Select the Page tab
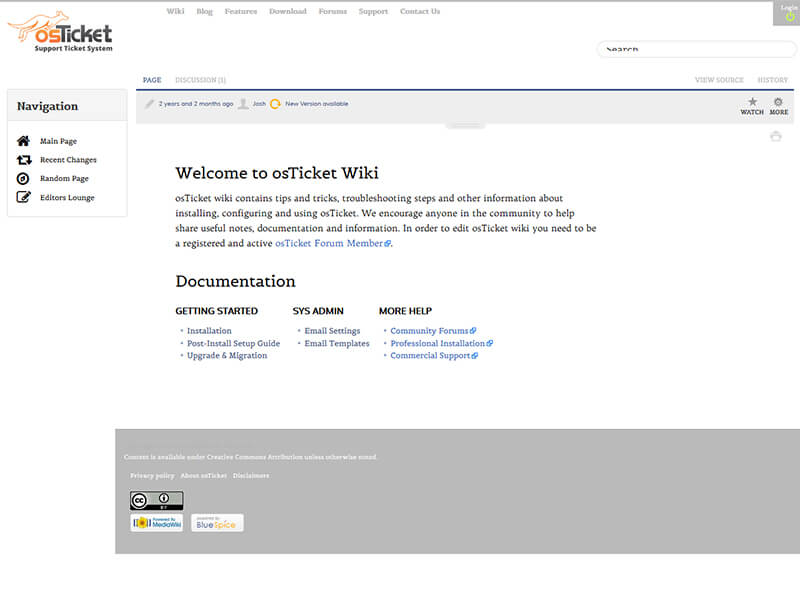 coord(152,80)
